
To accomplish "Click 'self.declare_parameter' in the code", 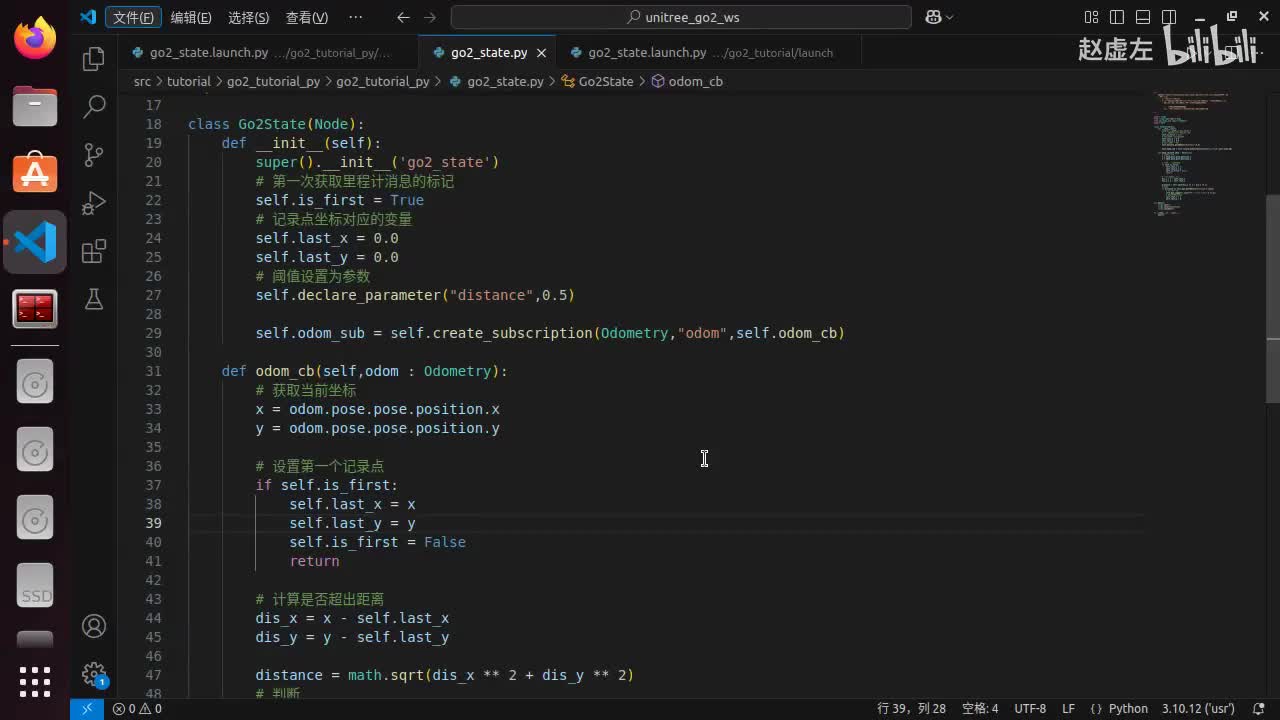I will [348, 295].
